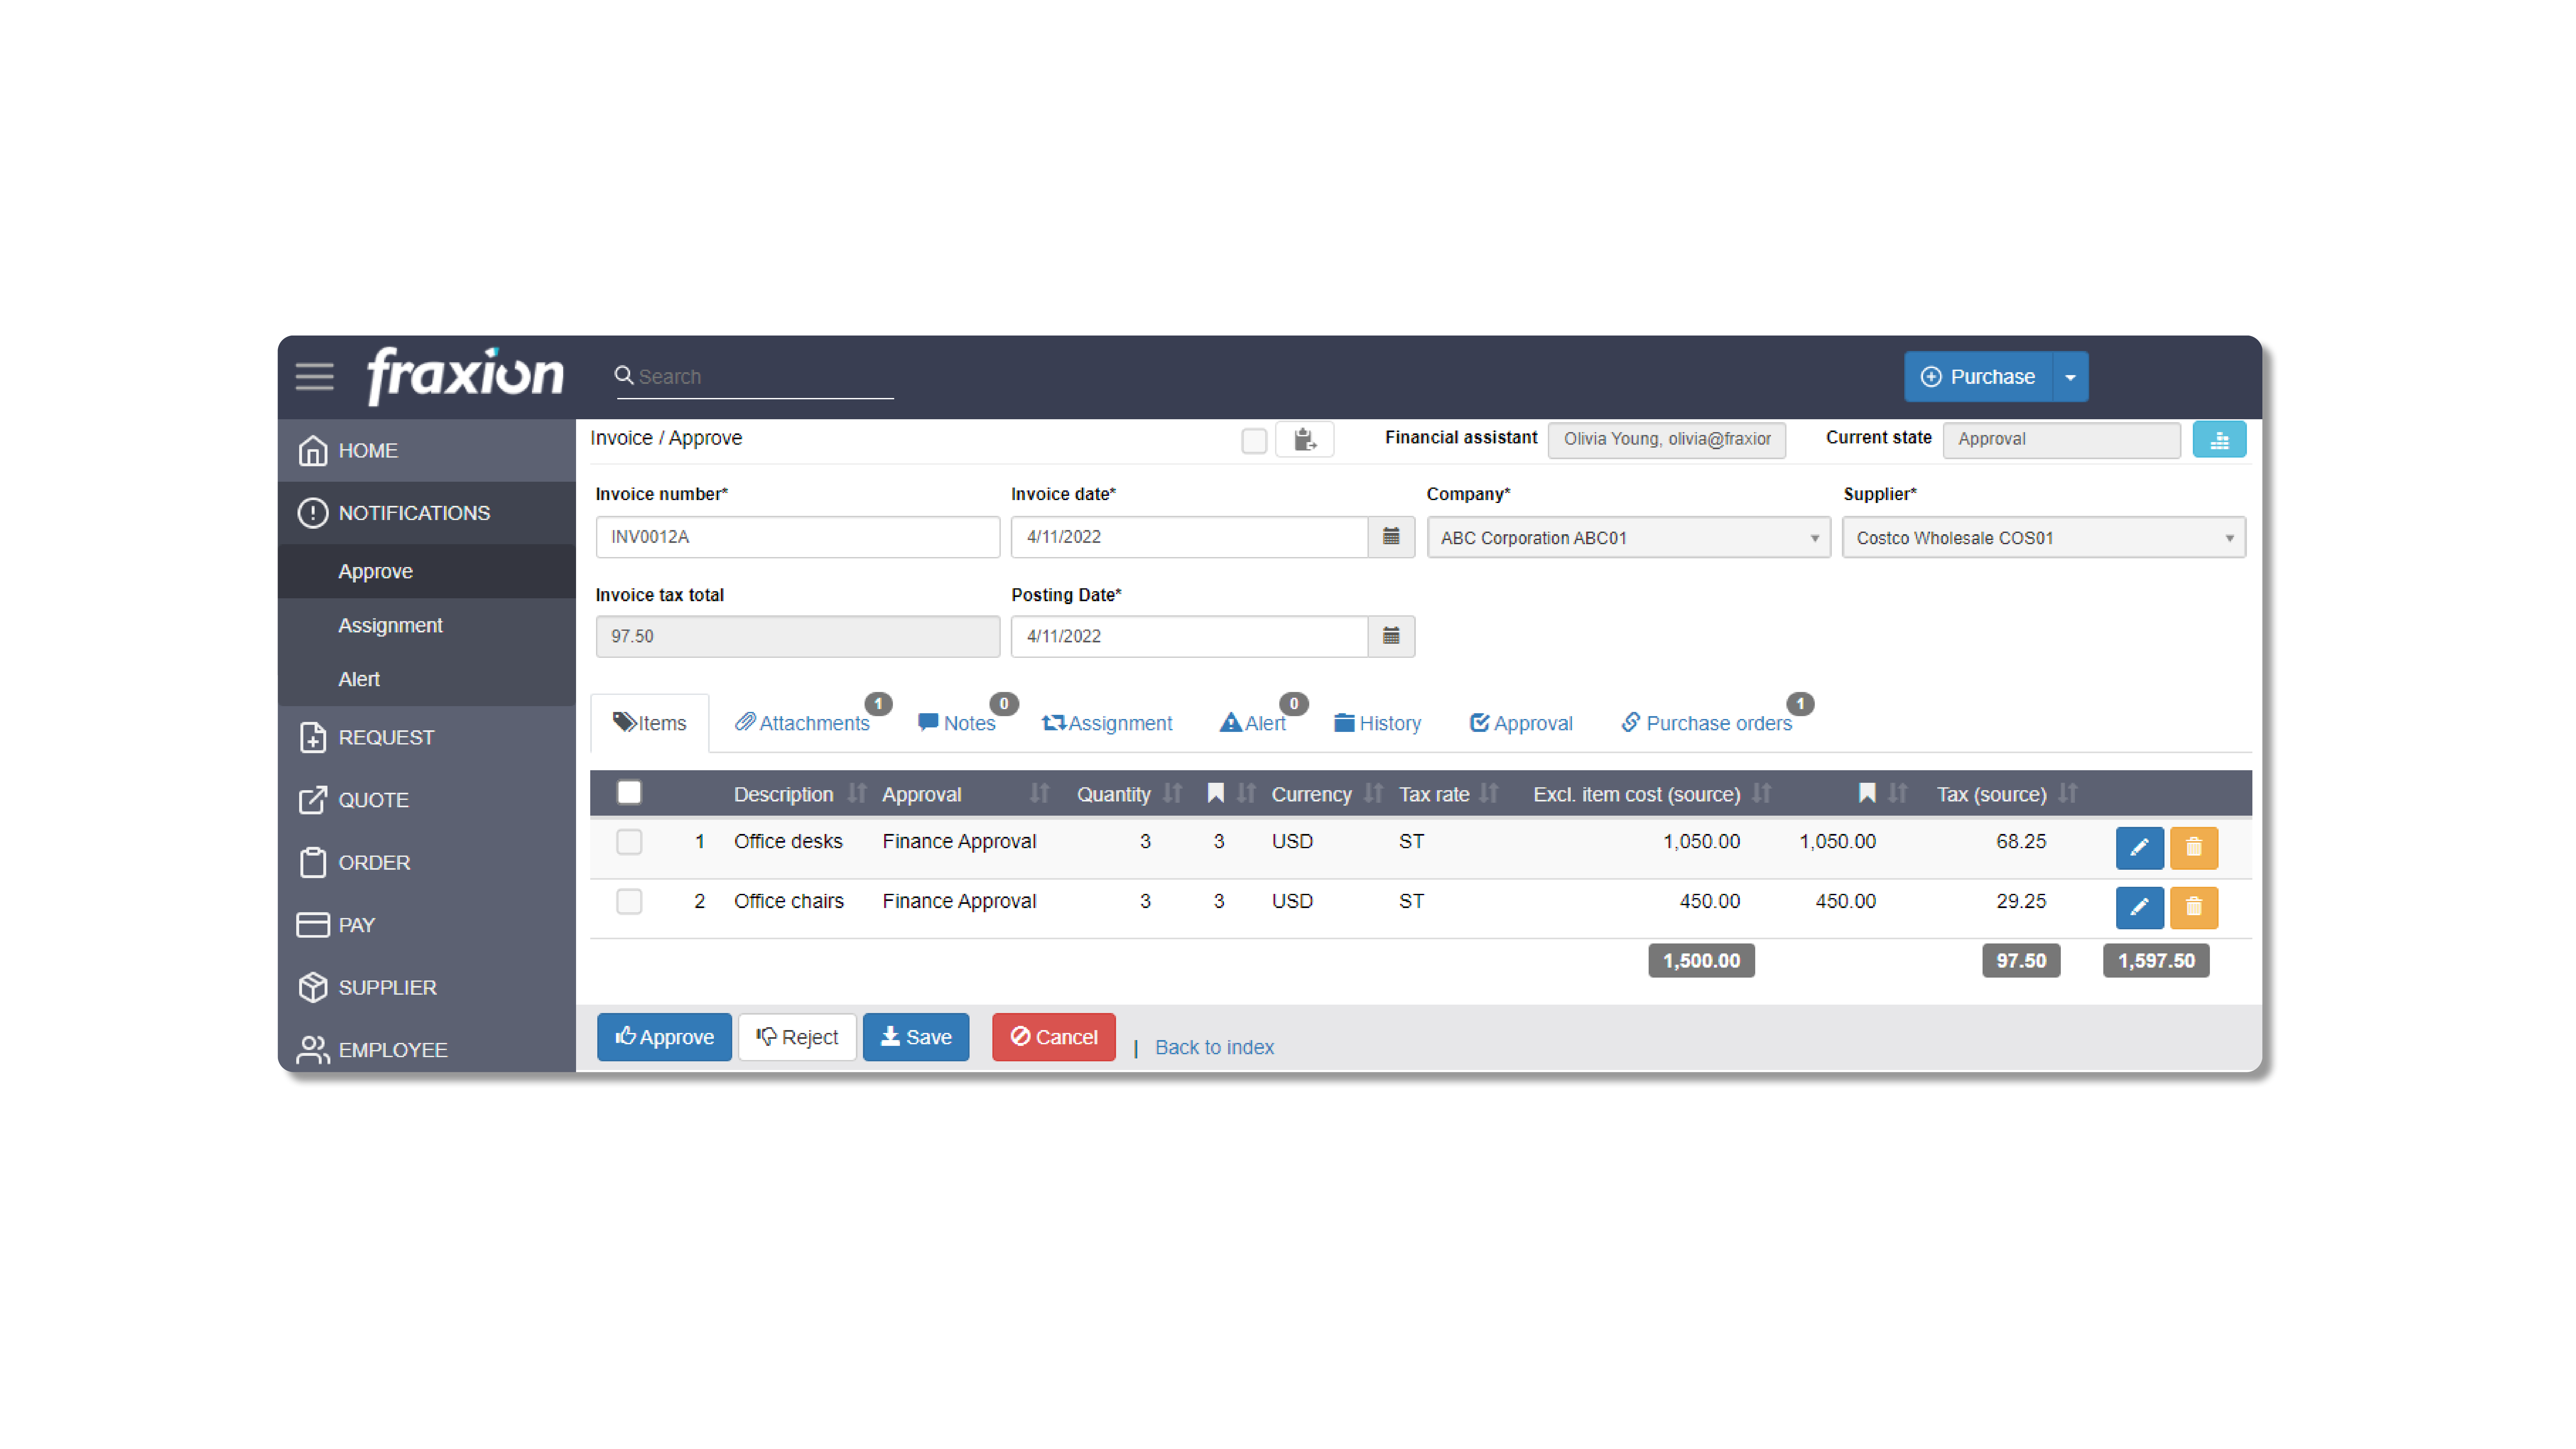The image size is (2576, 1449).
Task: Switch to the Items tab
Action: 650,723
